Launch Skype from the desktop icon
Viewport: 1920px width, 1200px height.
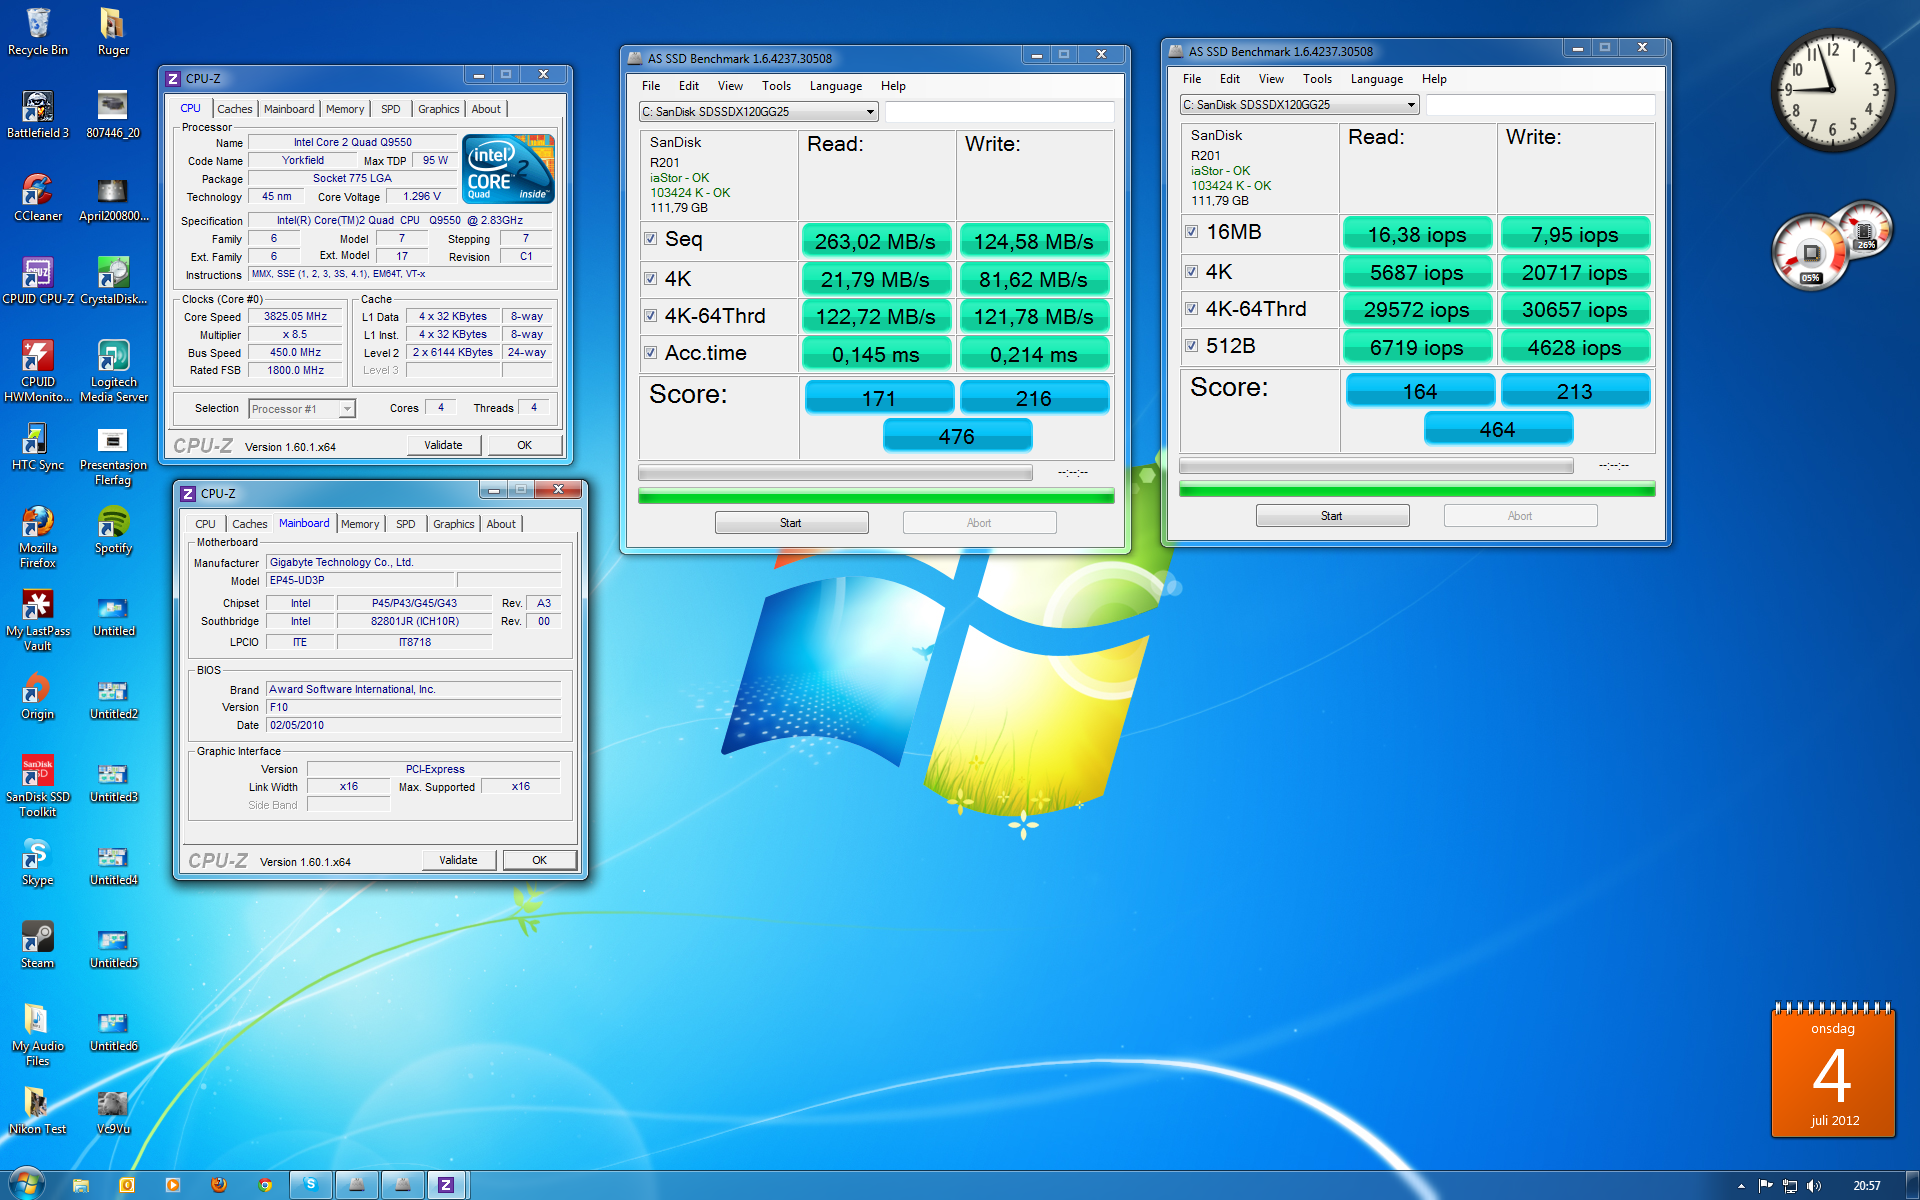tap(38, 861)
